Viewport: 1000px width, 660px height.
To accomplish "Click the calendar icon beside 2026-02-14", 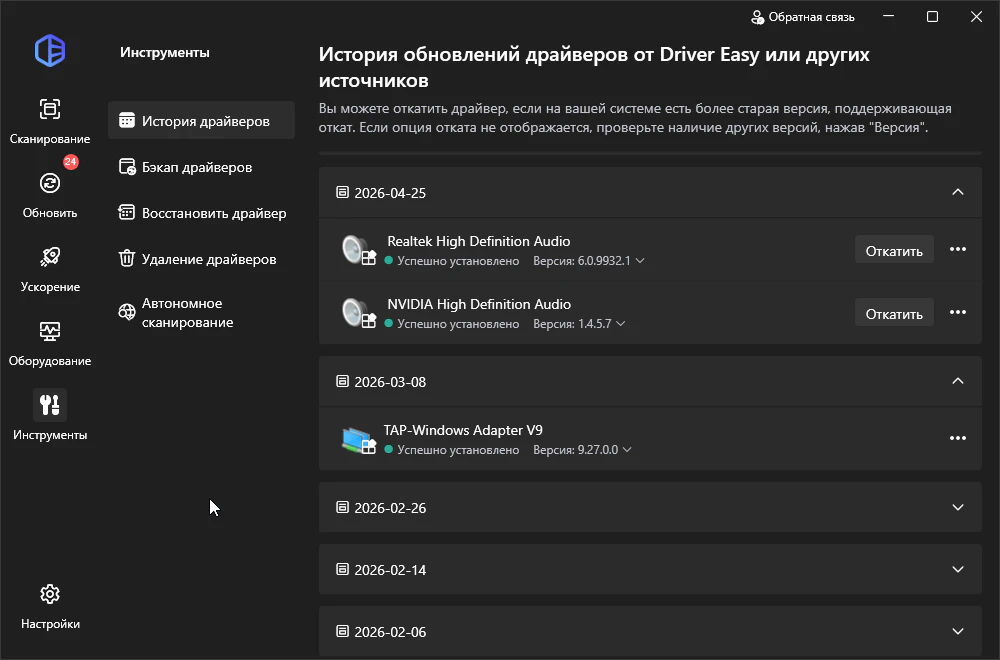I will (342, 569).
